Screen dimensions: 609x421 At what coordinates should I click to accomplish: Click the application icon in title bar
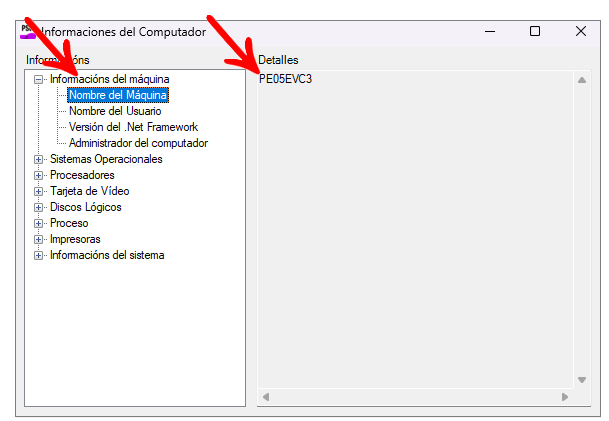[x=28, y=31]
